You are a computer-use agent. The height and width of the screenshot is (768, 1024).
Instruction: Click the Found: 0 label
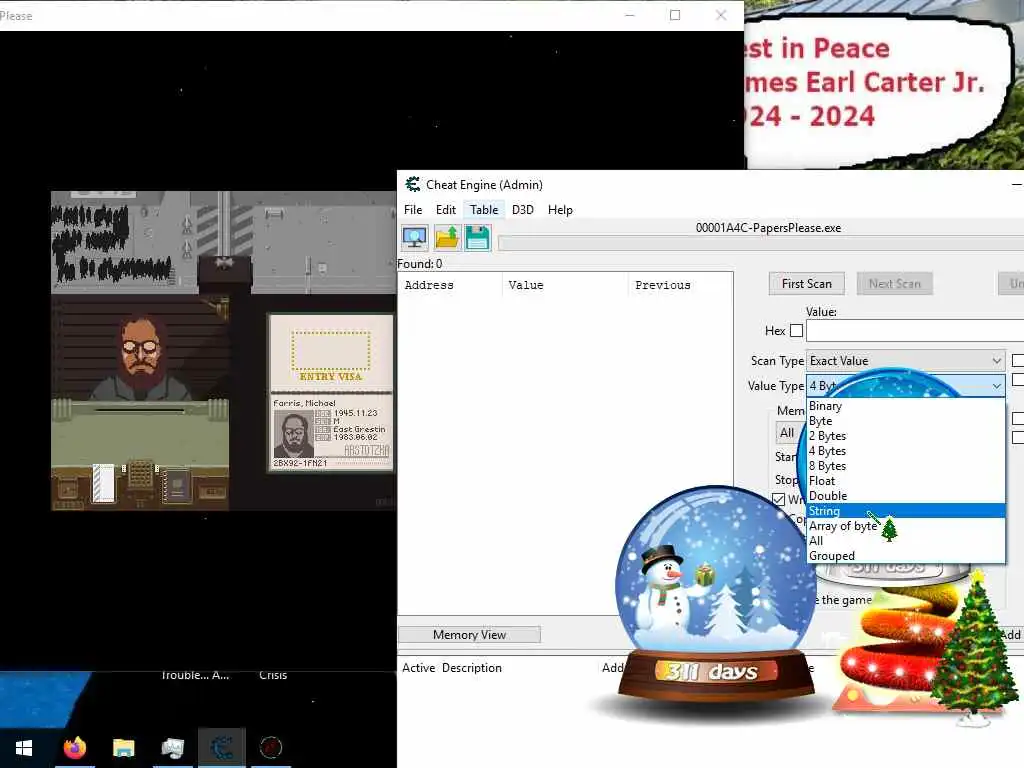pyautogui.click(x=420, y=264)
